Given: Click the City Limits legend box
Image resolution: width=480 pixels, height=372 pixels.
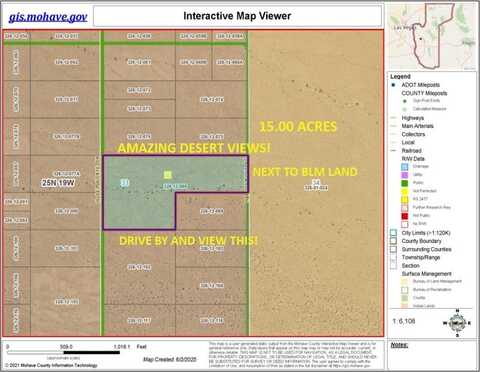Looking at the screenshot, I should click(x=393, y=233).
